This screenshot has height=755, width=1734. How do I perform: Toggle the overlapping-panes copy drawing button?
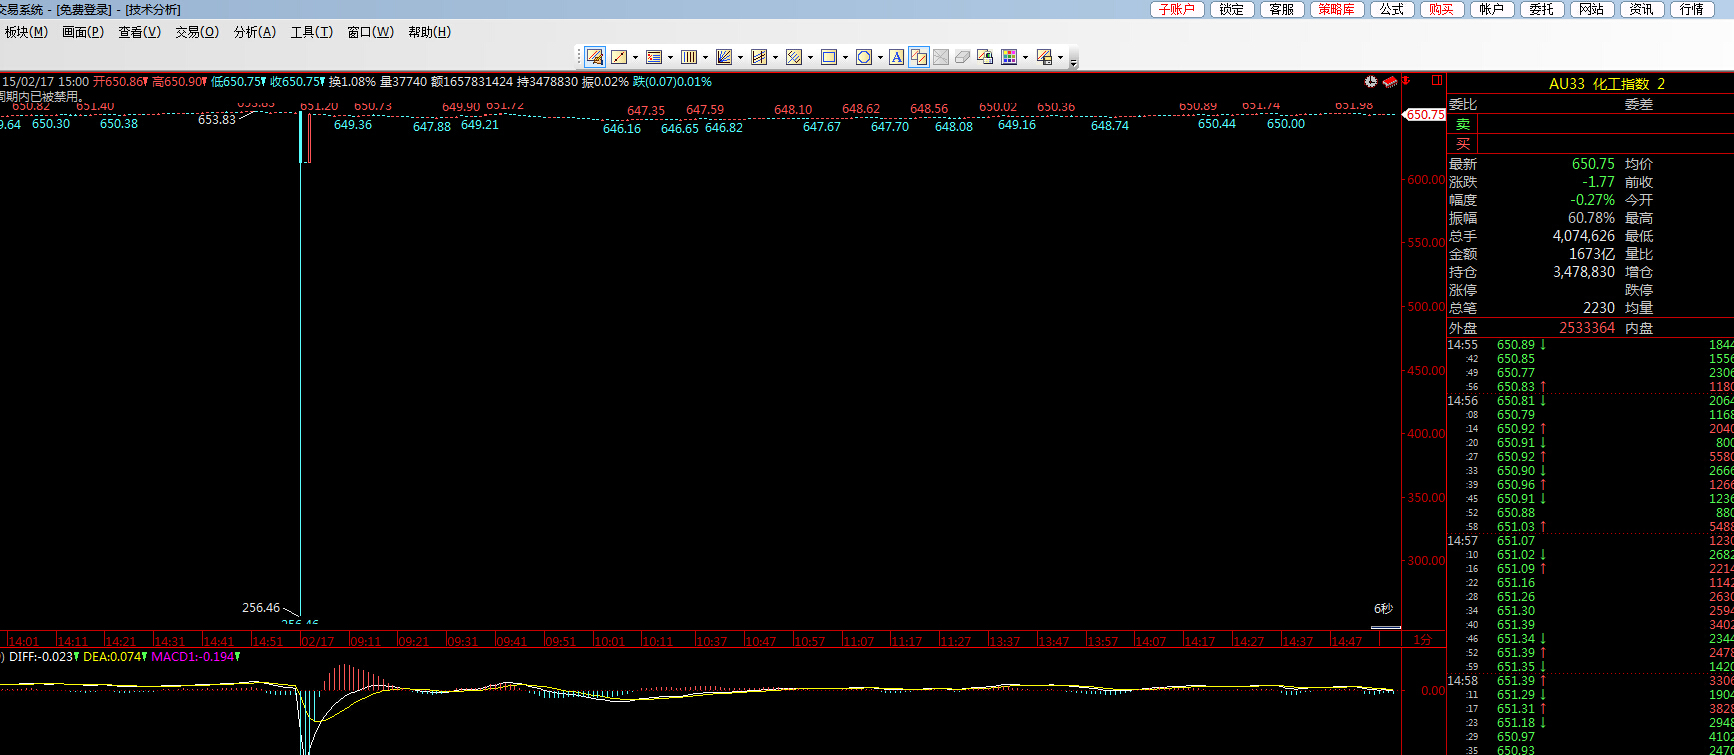pos(918,57)
